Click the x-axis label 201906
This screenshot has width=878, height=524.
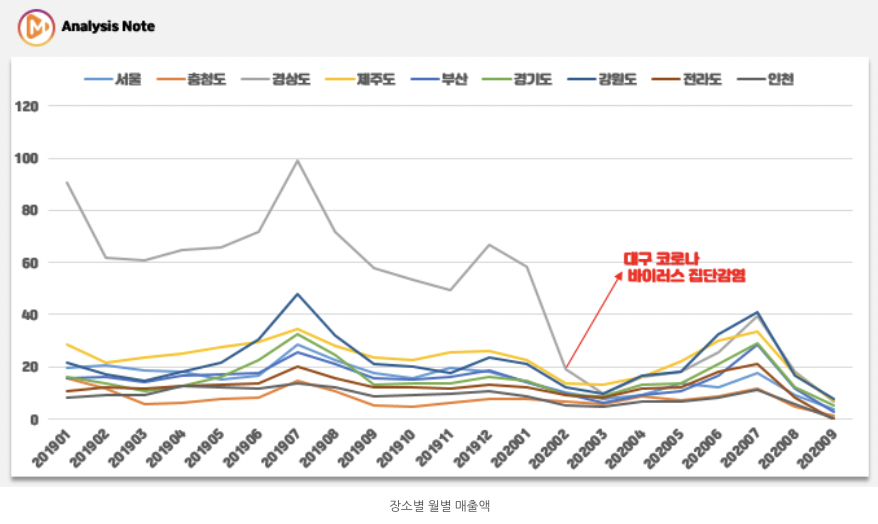(x=244, y=448)
